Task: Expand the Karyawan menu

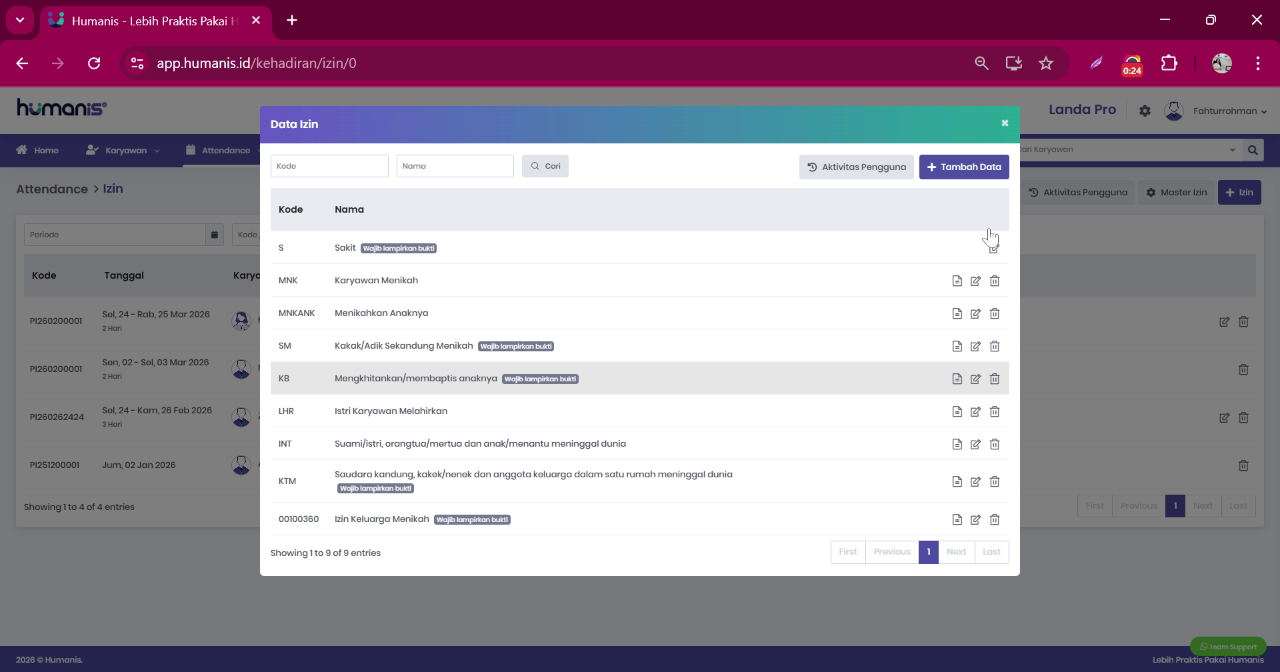Action: tap(122, 150)
